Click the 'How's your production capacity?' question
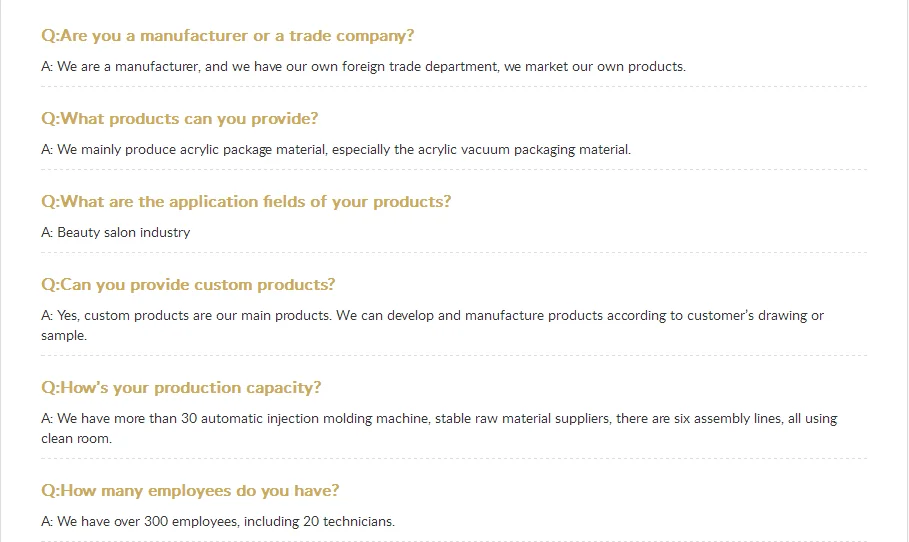The image size is (909, 542). [181, 388]
